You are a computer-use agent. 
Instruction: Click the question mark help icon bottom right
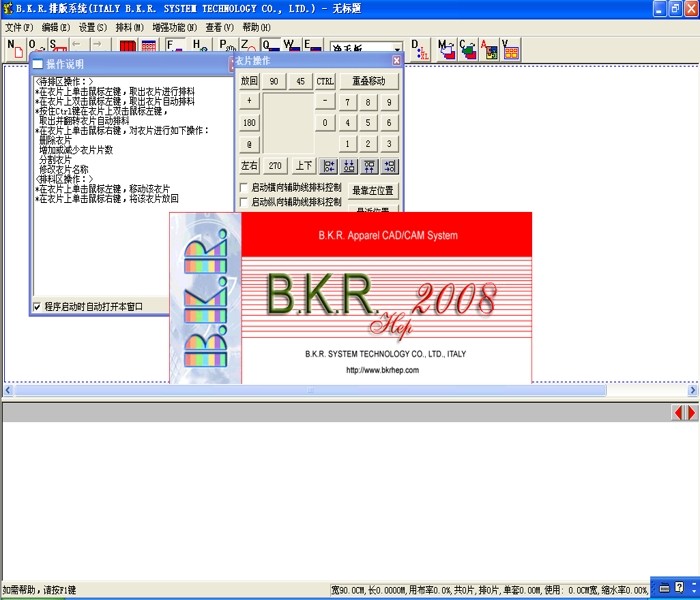point(679,588)
